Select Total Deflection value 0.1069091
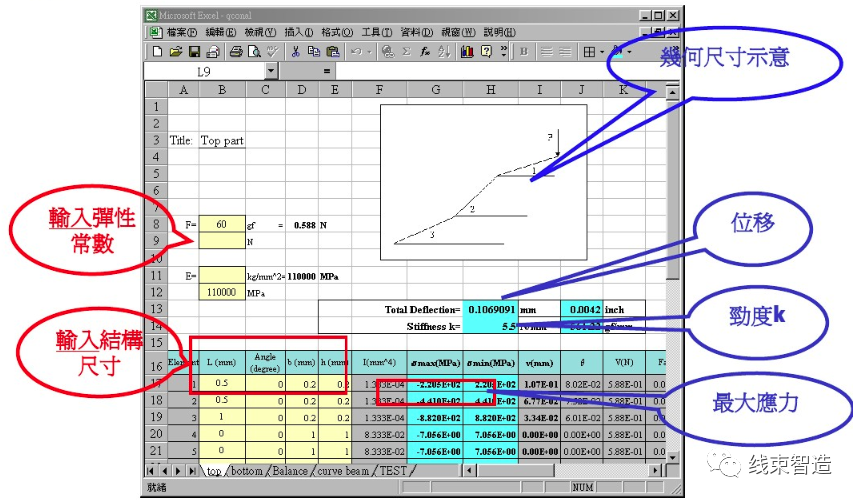This screenshot has height=502, width=859. tap(490, 310)
